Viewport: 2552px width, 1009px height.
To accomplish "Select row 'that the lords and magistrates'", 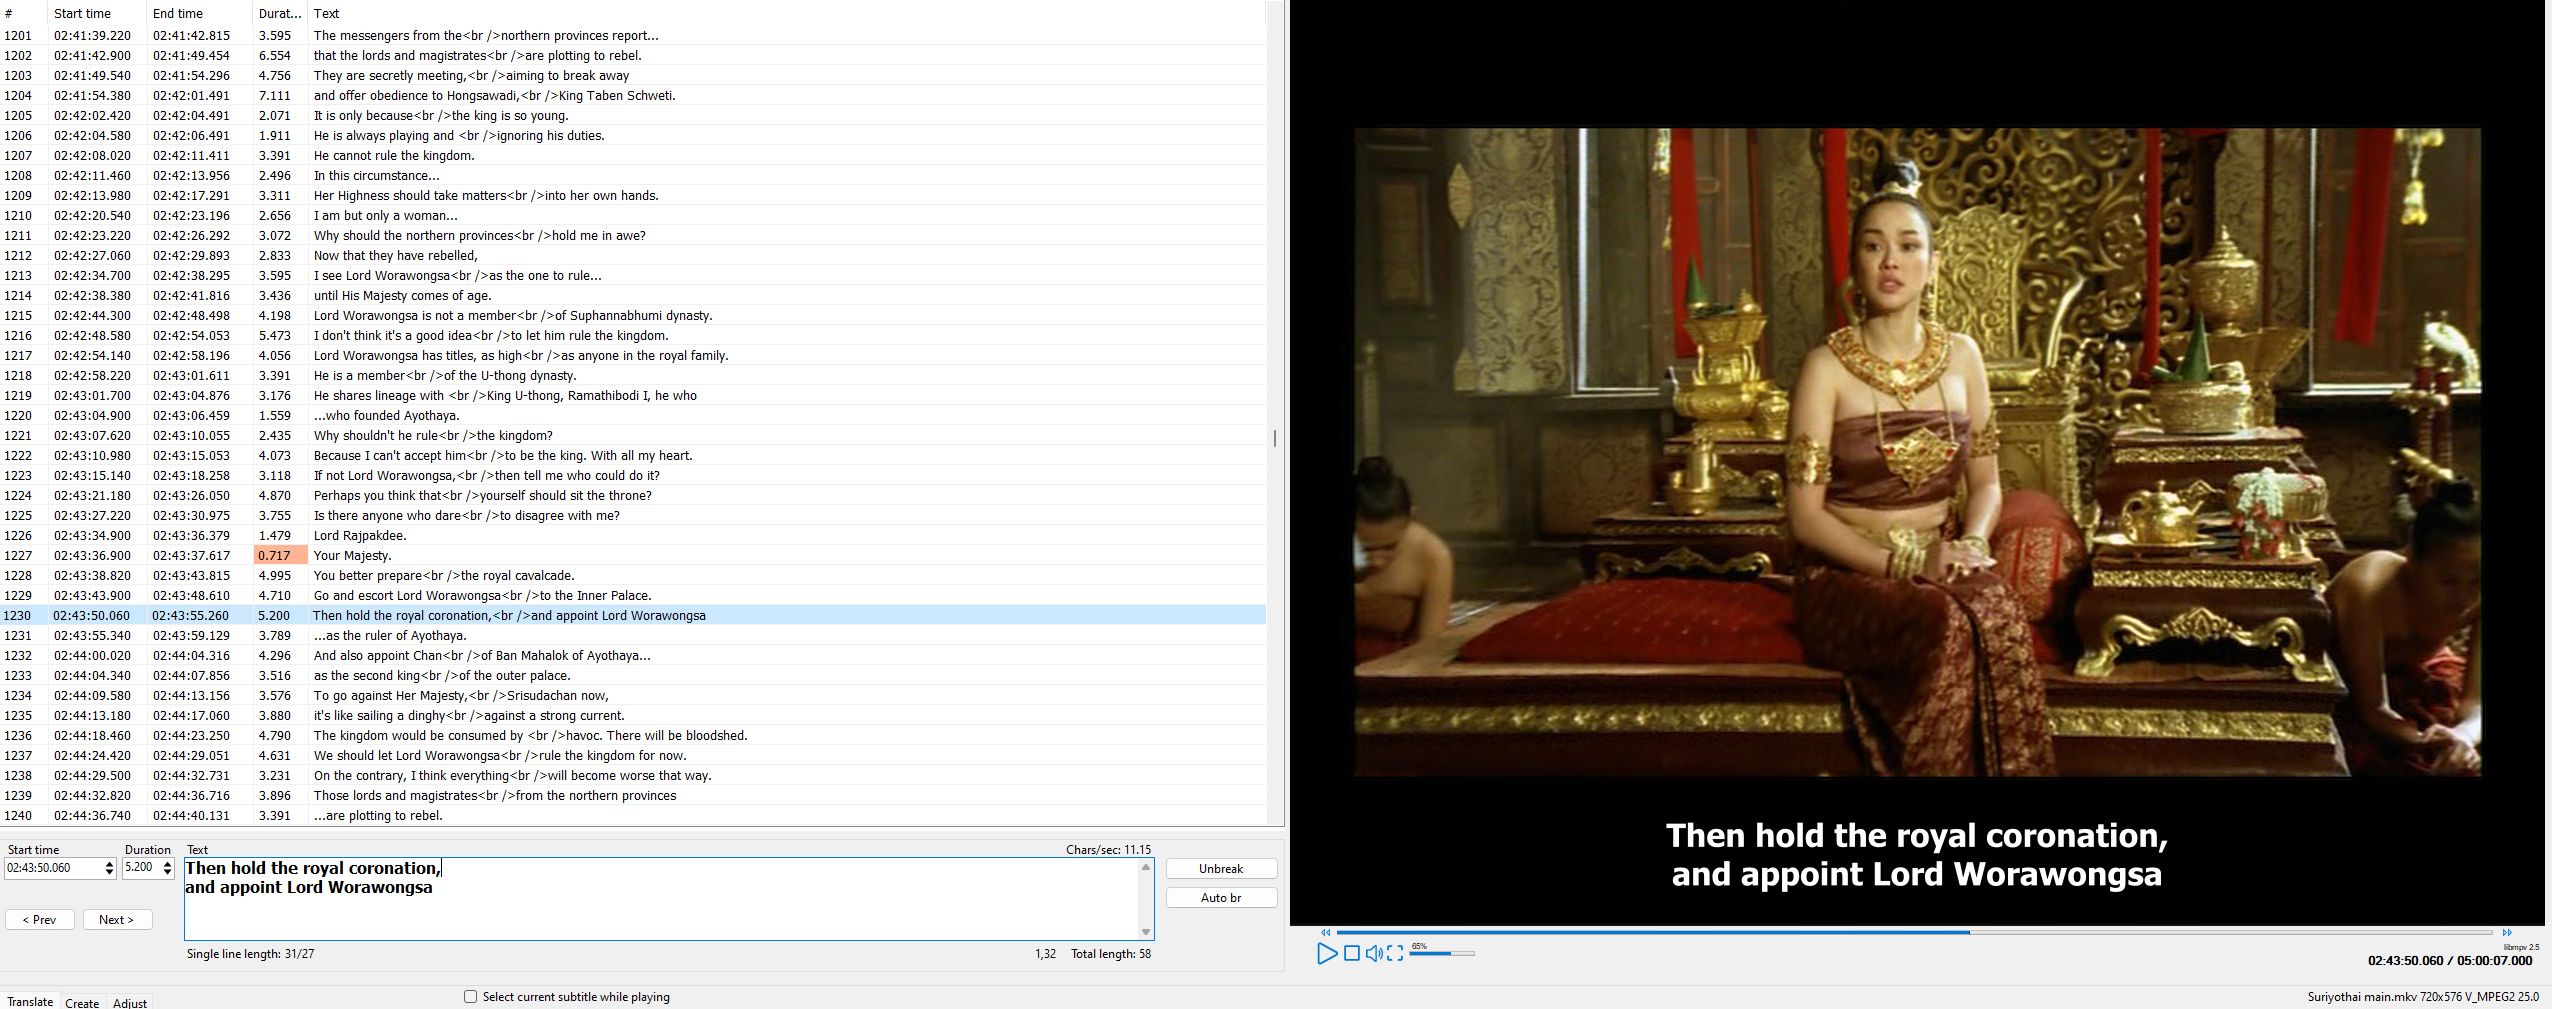I will point(633,55).
